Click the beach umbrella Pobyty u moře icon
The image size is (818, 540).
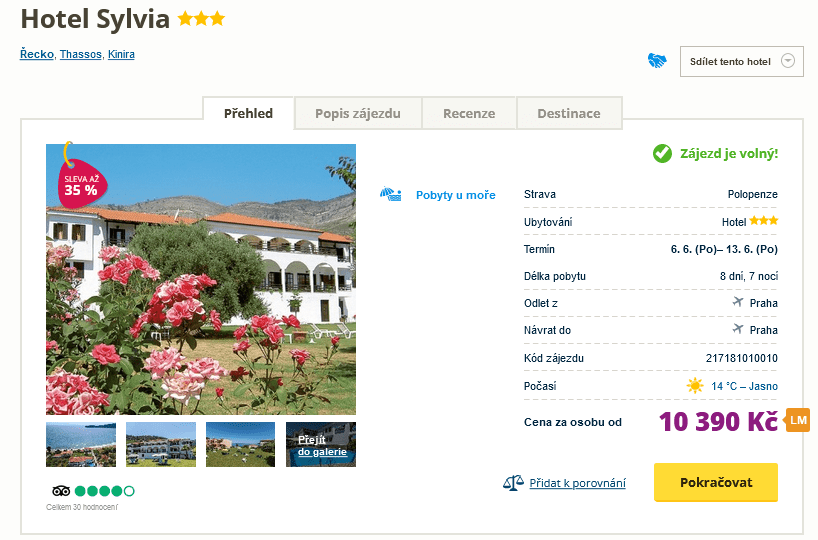click(x=391, y=194)
